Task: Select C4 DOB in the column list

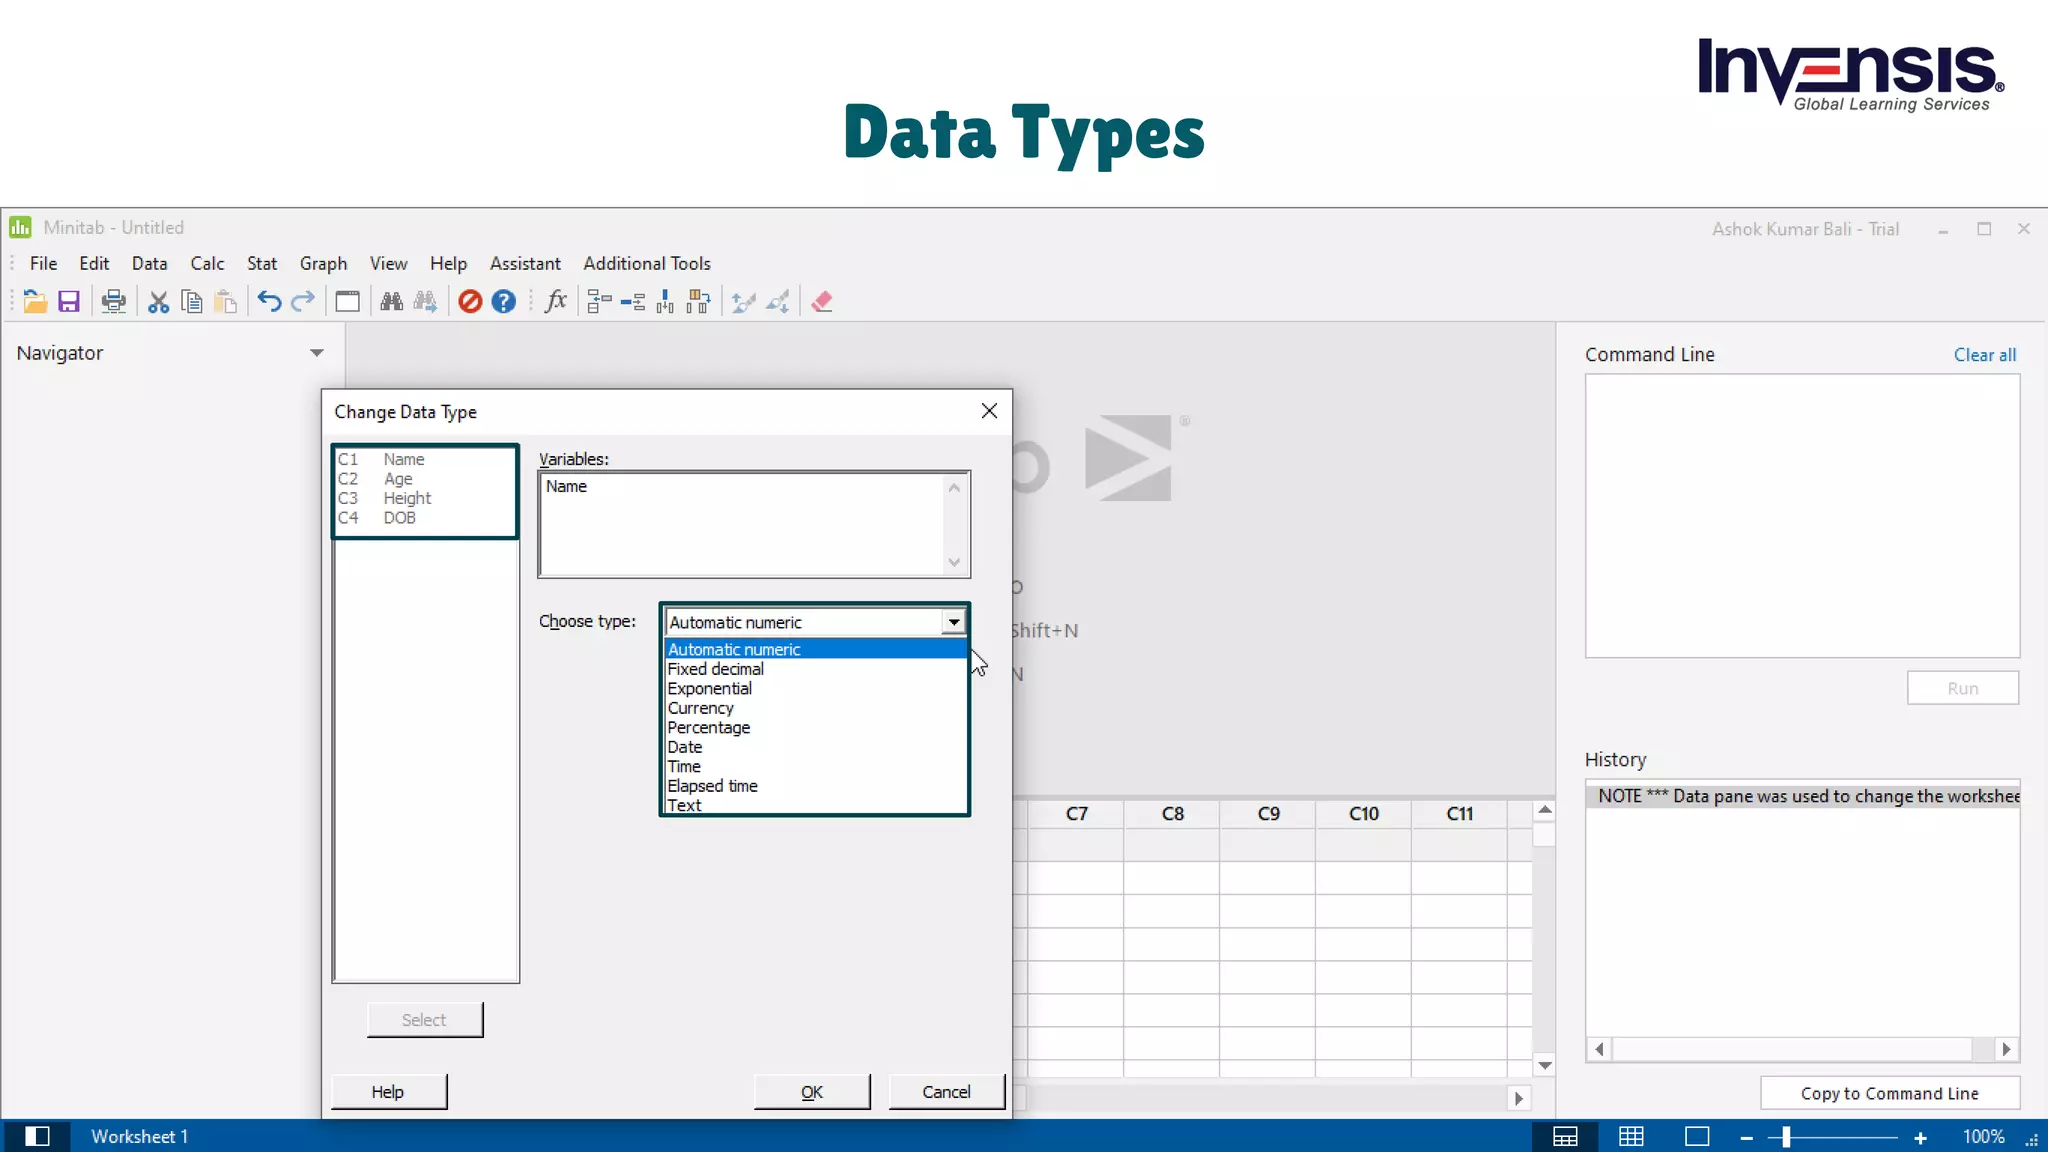Action: [x=399, y=518]
